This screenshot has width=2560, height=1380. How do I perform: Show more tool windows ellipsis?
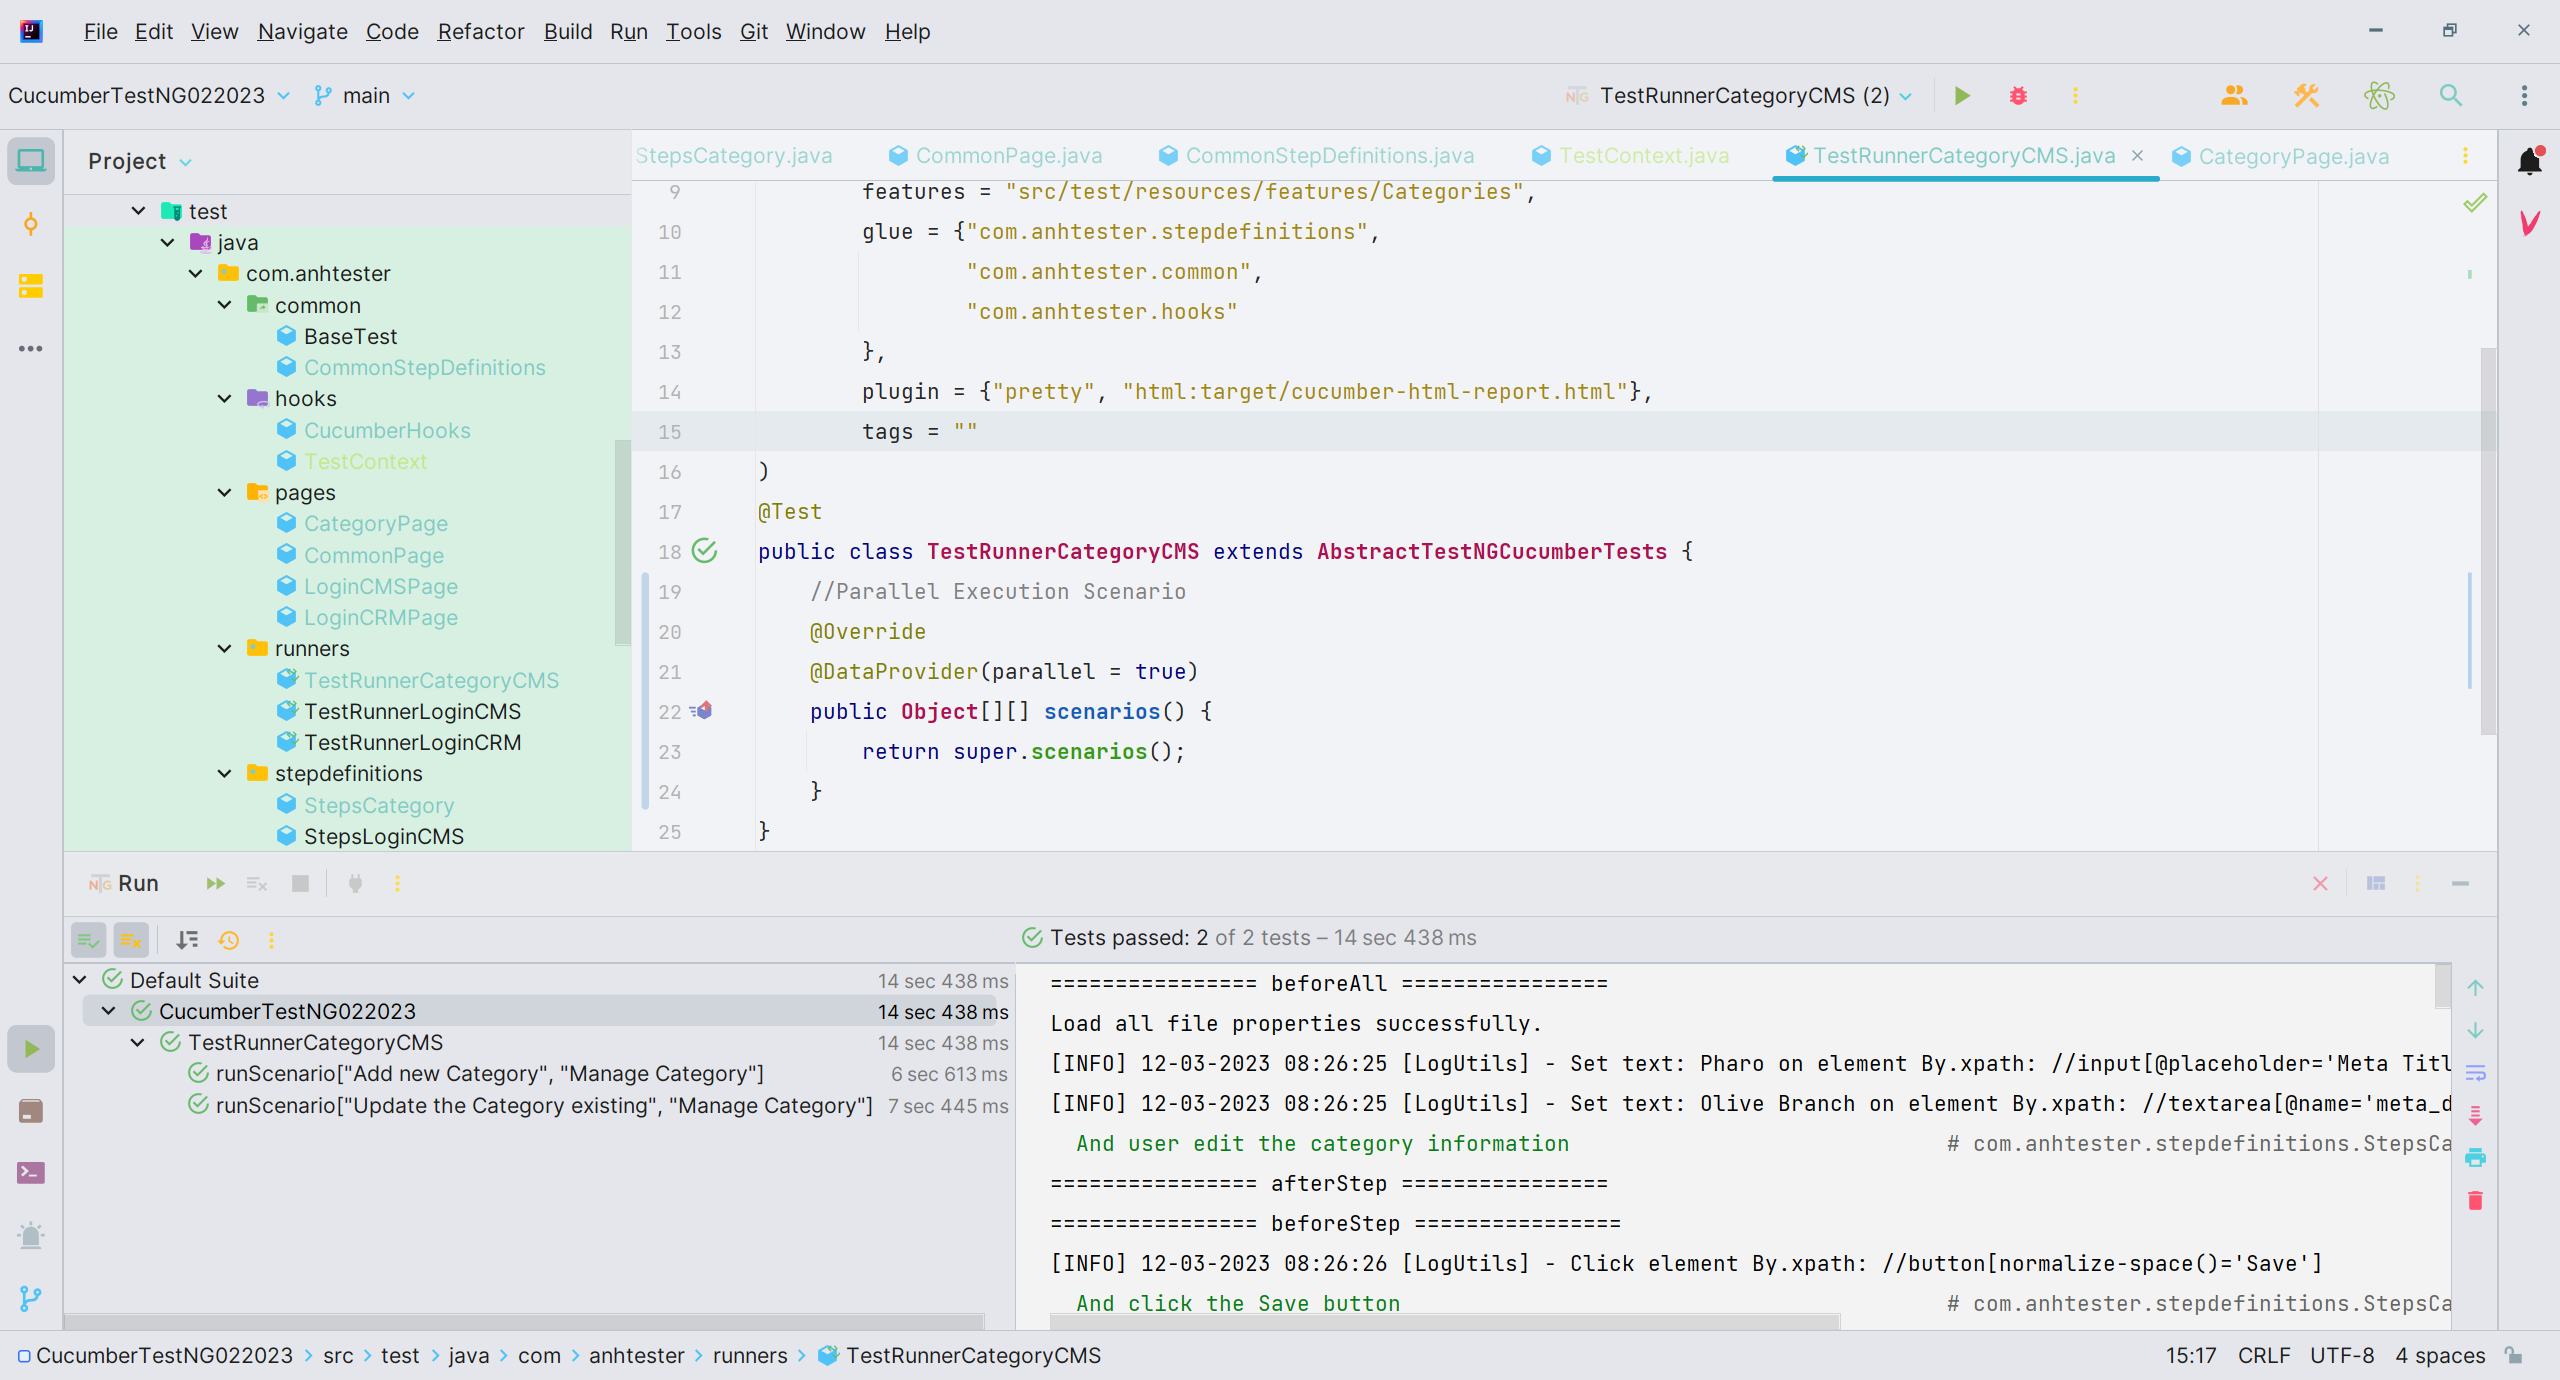pos(31,348)
